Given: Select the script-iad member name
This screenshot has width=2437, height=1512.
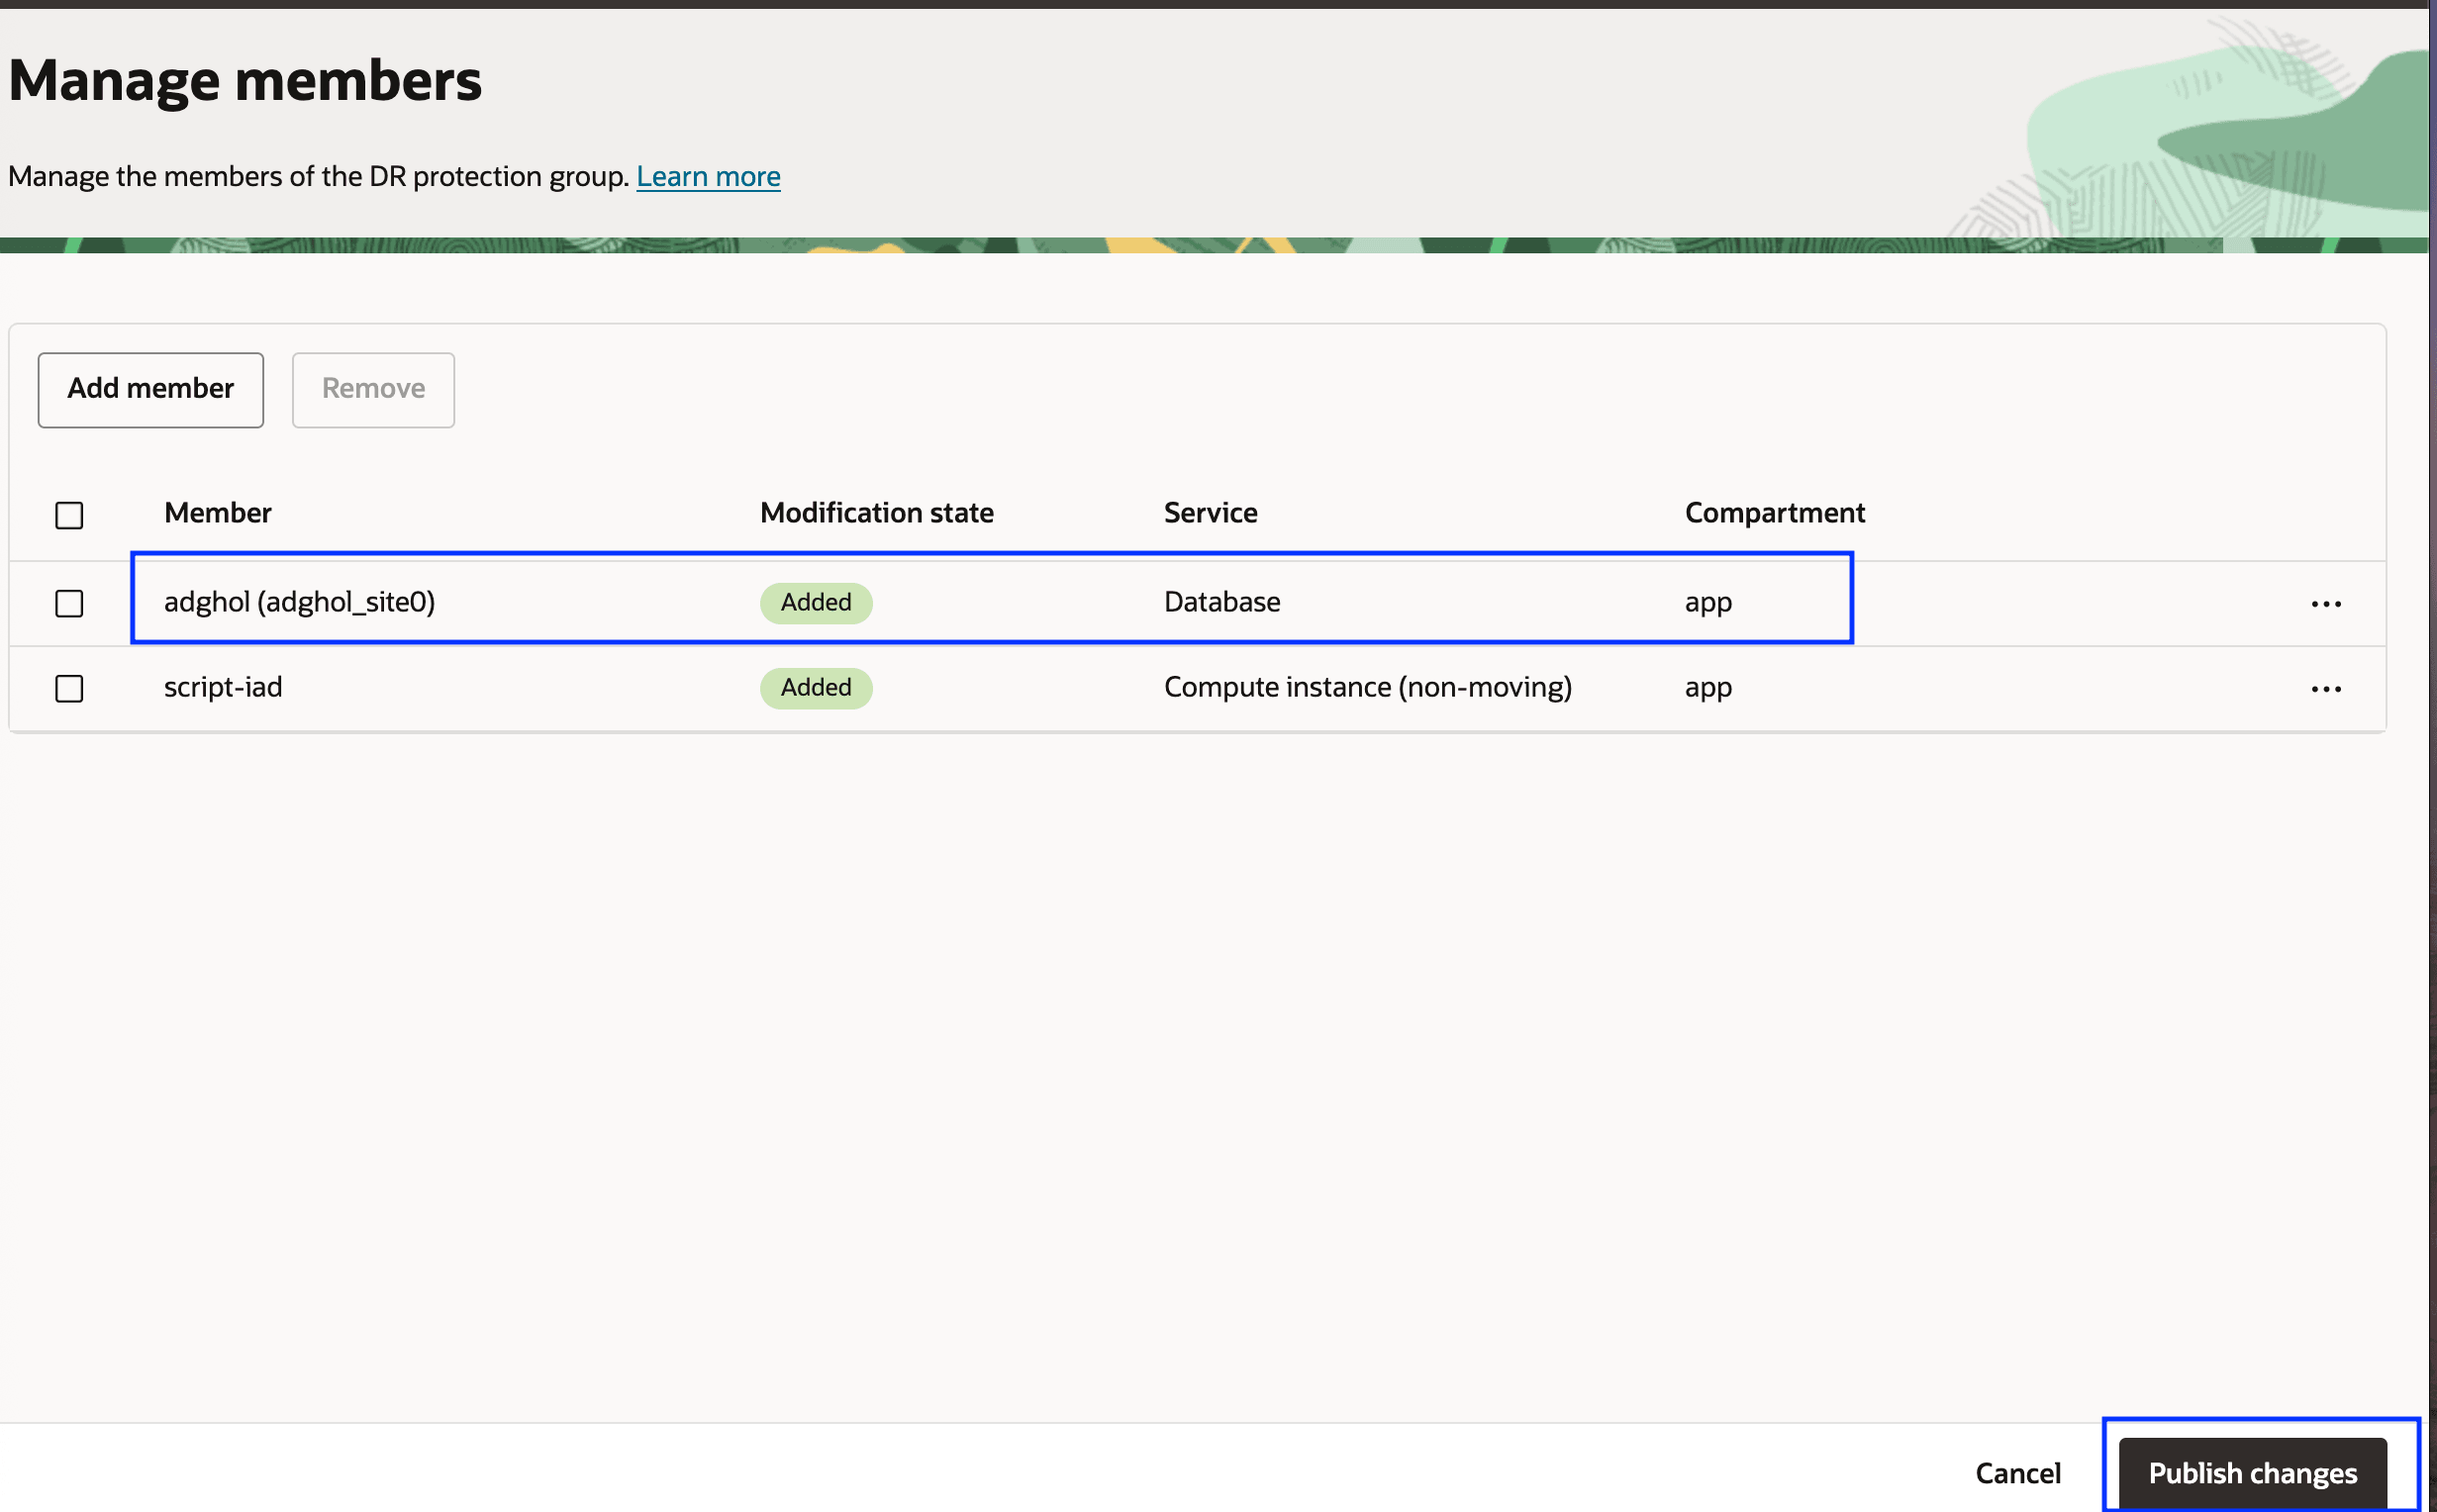Looking at the screenshot, I should [223, 687].
